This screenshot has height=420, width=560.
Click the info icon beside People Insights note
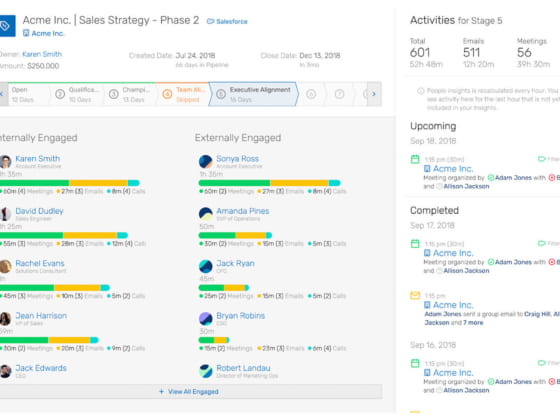pos(421,91)
